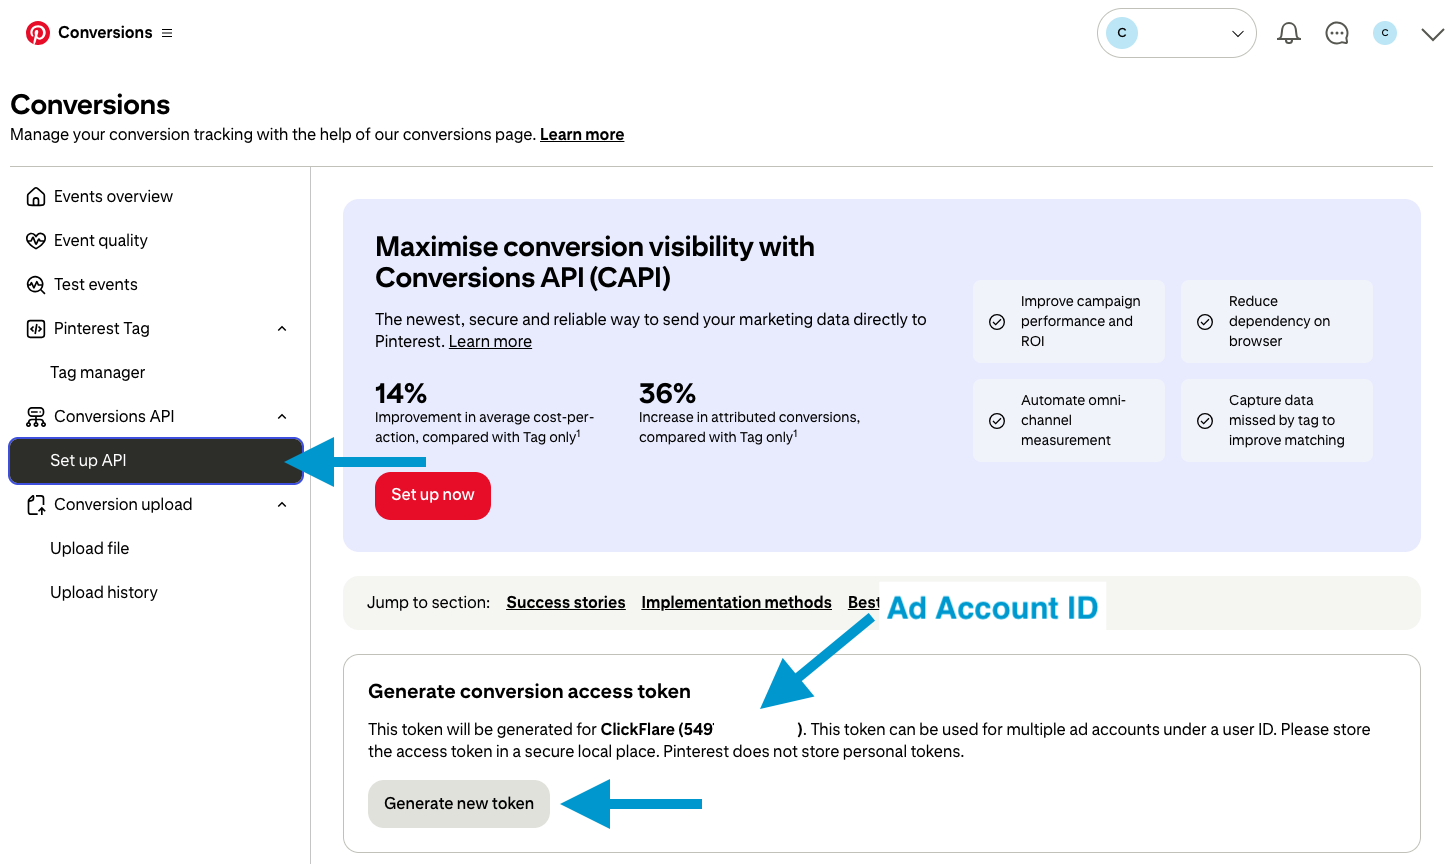Jump to Implementation methods section
The image size is (1452, 864).
coord(736,603)
